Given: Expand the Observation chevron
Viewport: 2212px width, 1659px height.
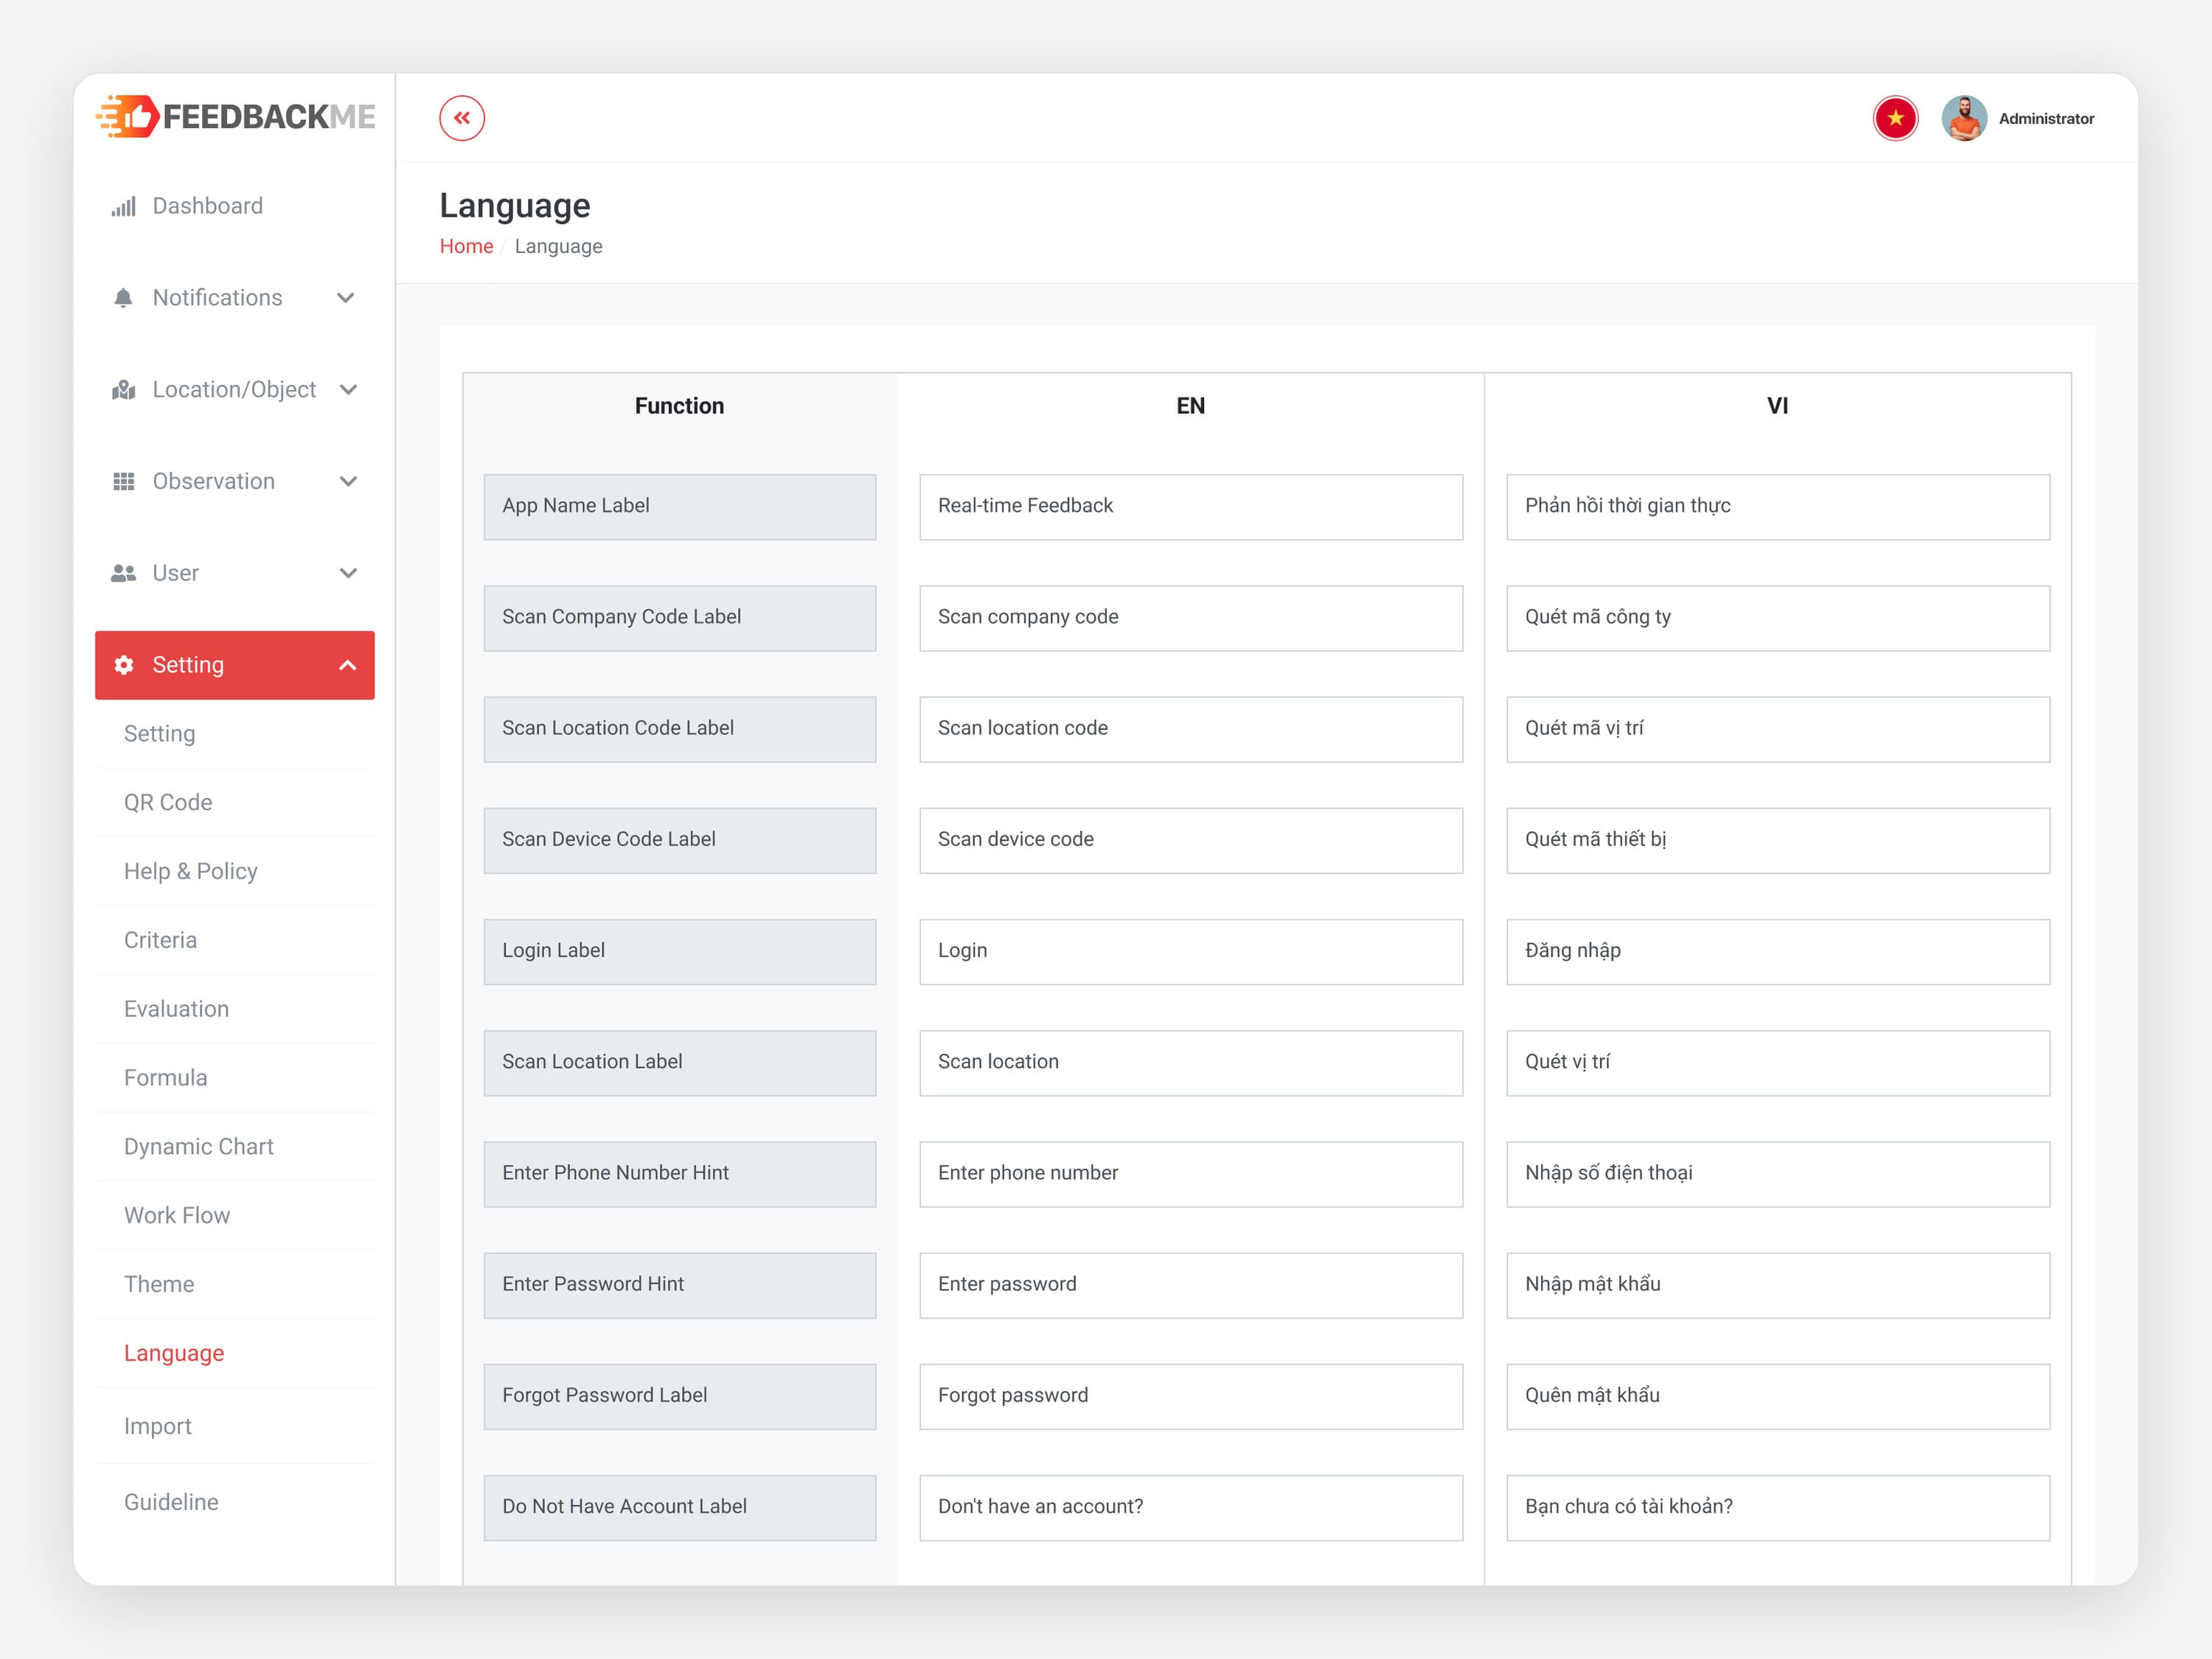Looking at the screenshot, I should pyautogui.click(x=348, y=482).
